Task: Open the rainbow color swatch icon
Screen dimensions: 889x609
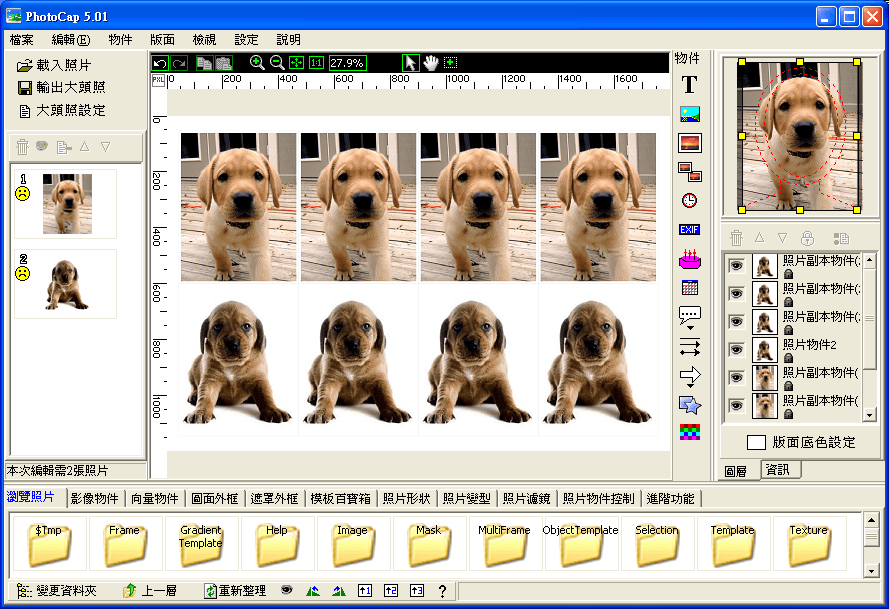Action: click(x=688, y=432)
